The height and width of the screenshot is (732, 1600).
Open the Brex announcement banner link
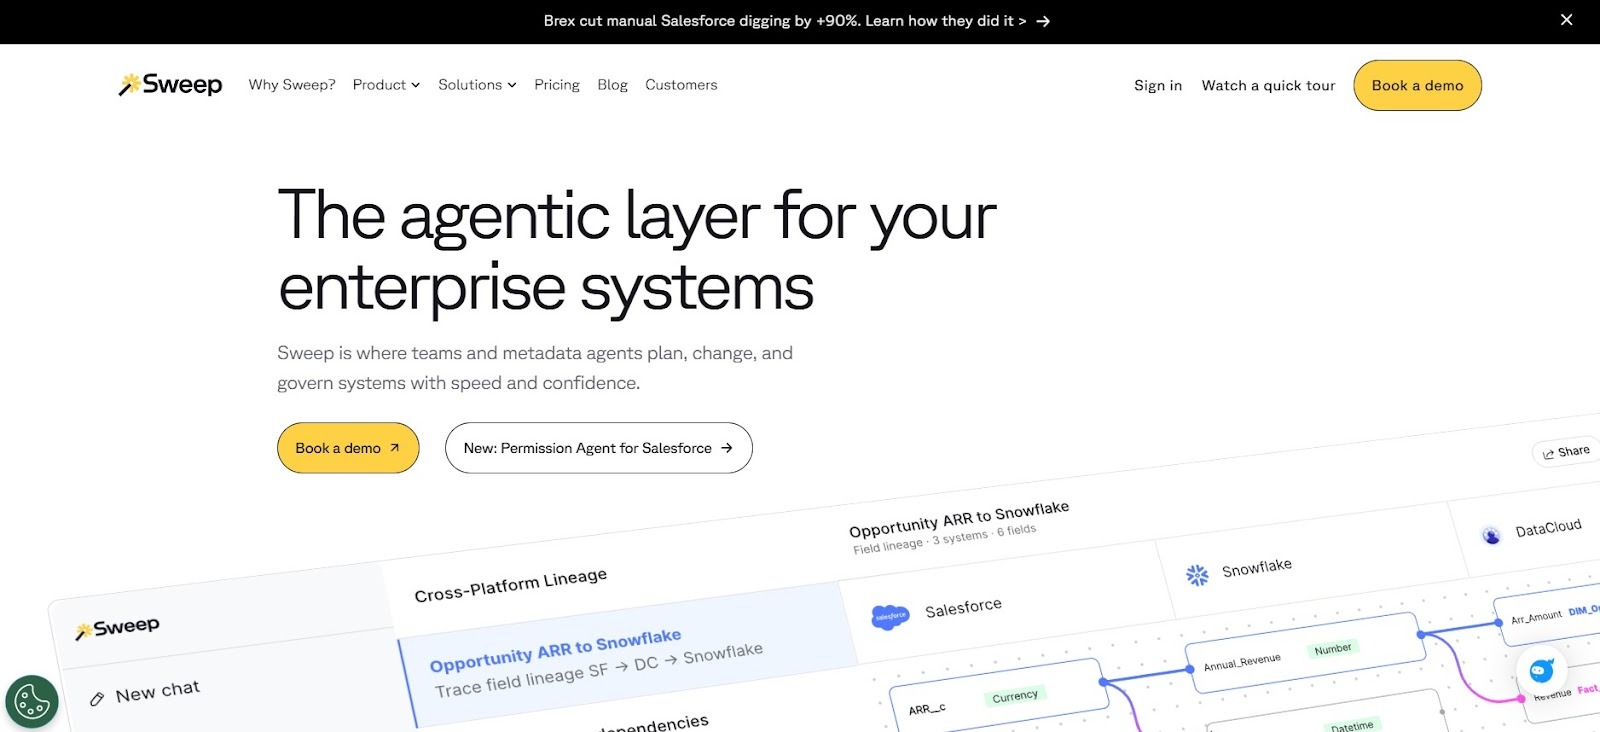(x=796, y=21)
